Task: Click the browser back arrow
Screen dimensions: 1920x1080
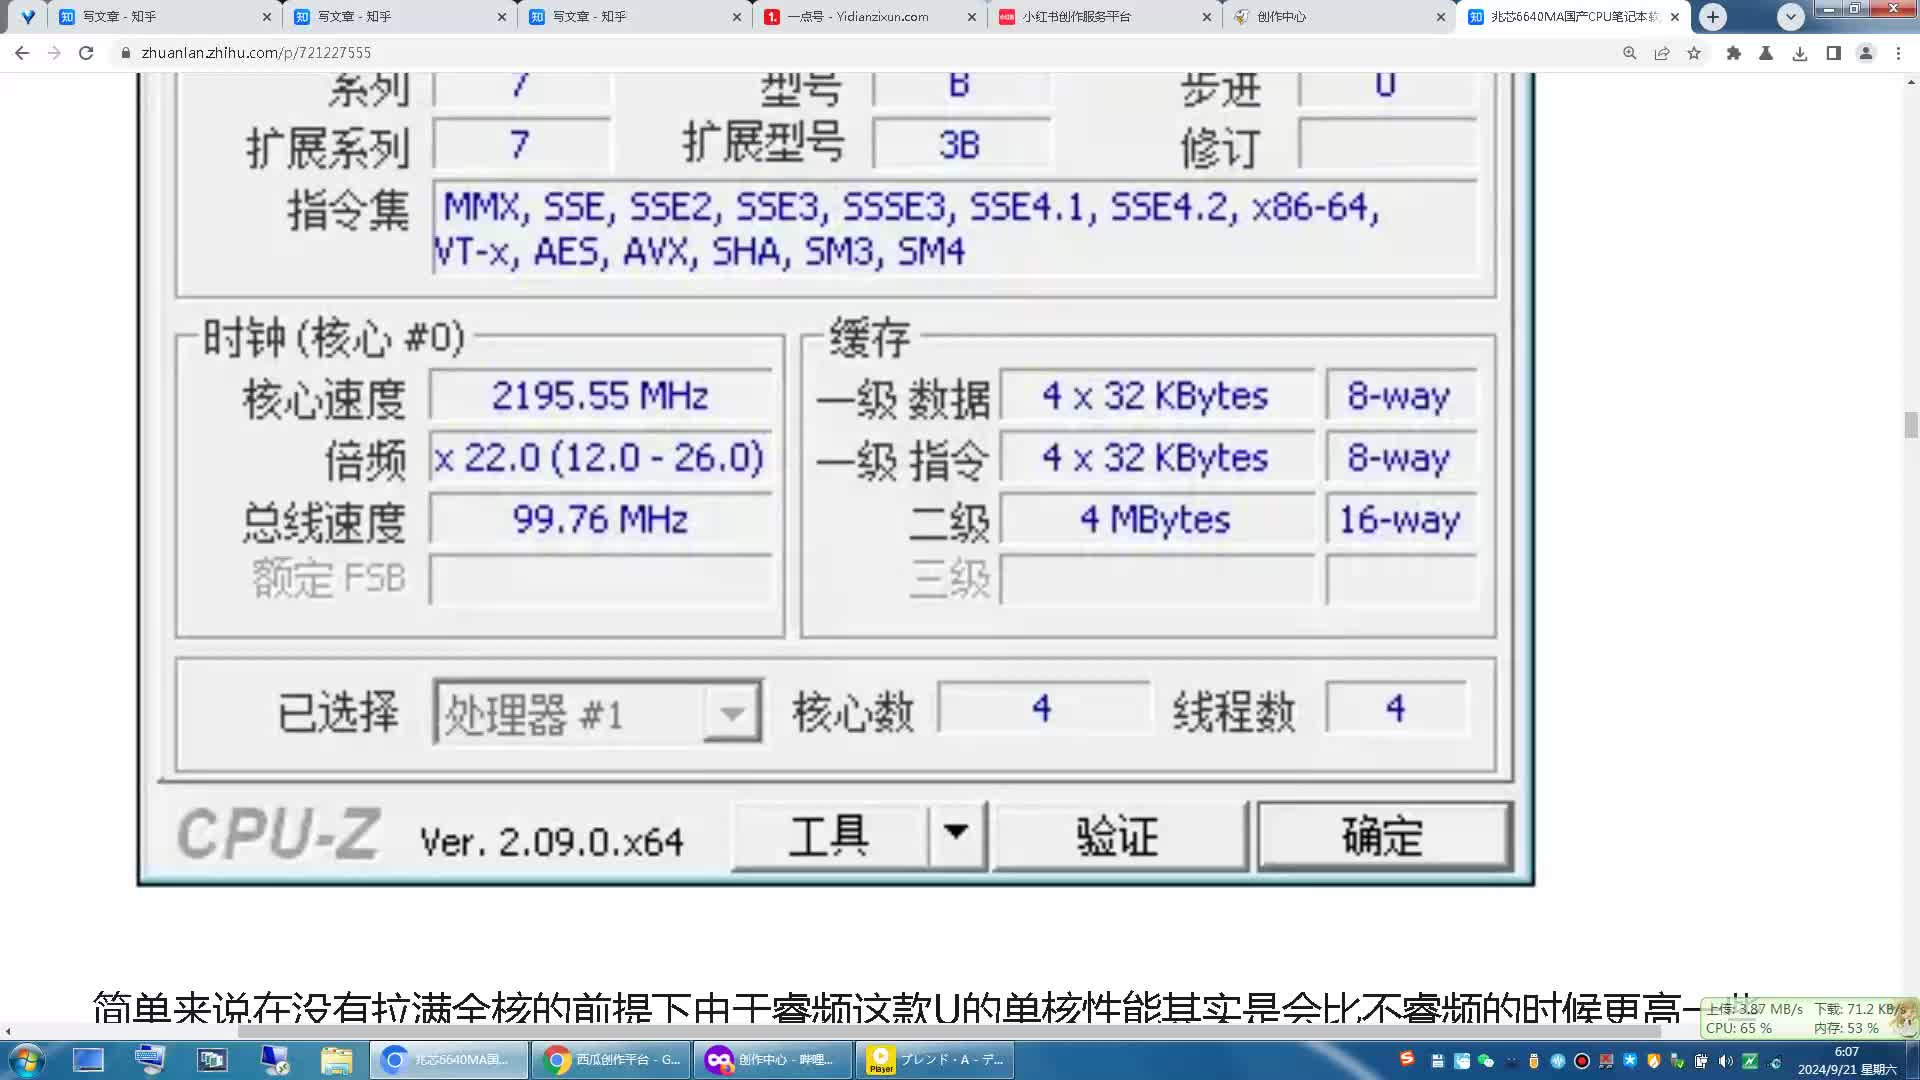Action: click(x=21, y=52)
